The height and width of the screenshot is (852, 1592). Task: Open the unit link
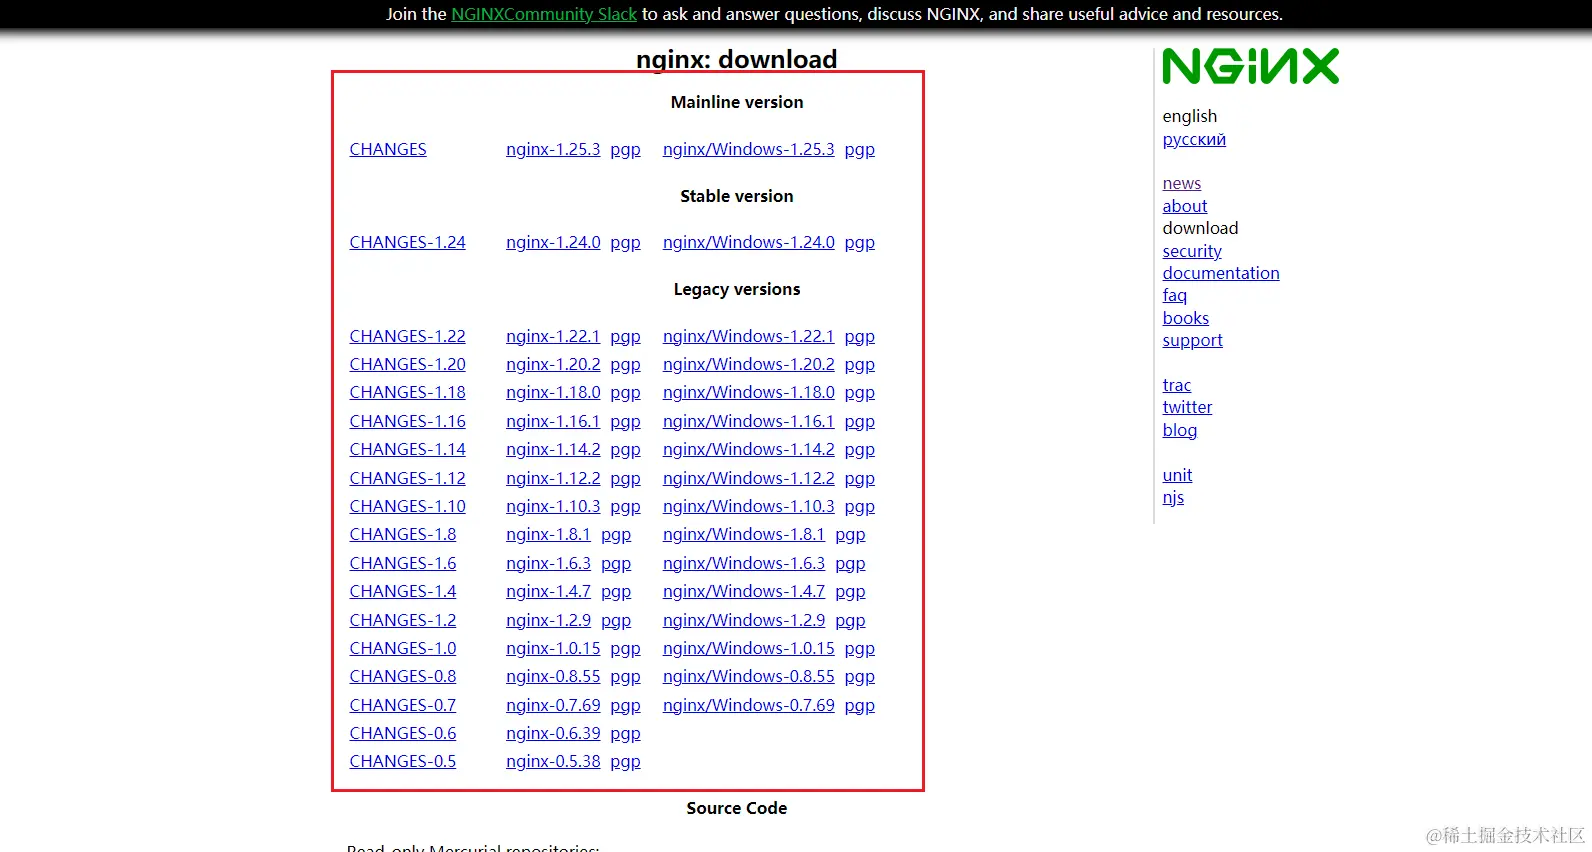pos(1177,475)
